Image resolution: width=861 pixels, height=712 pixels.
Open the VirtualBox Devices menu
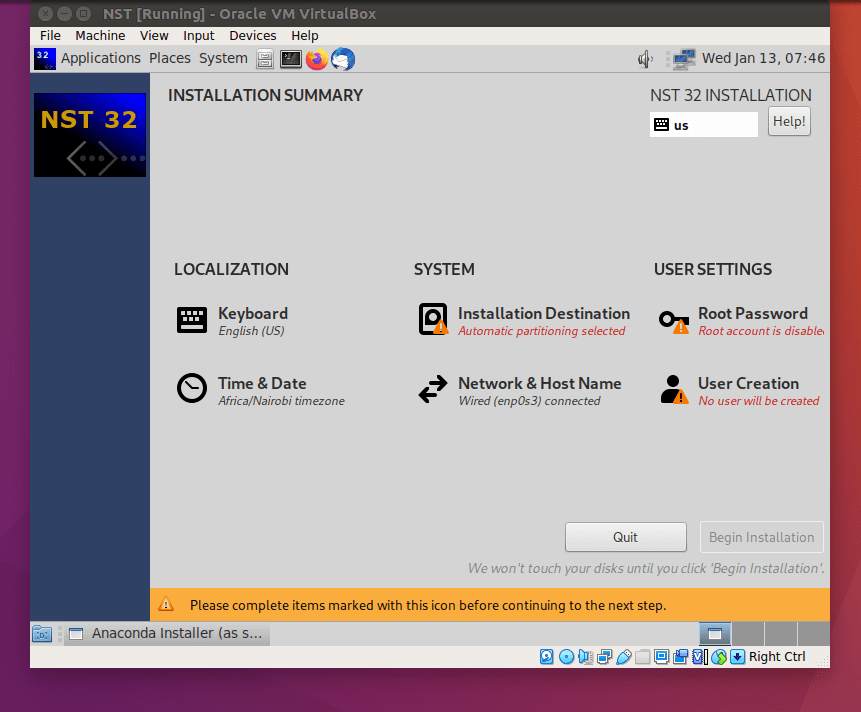pos(253,36)
